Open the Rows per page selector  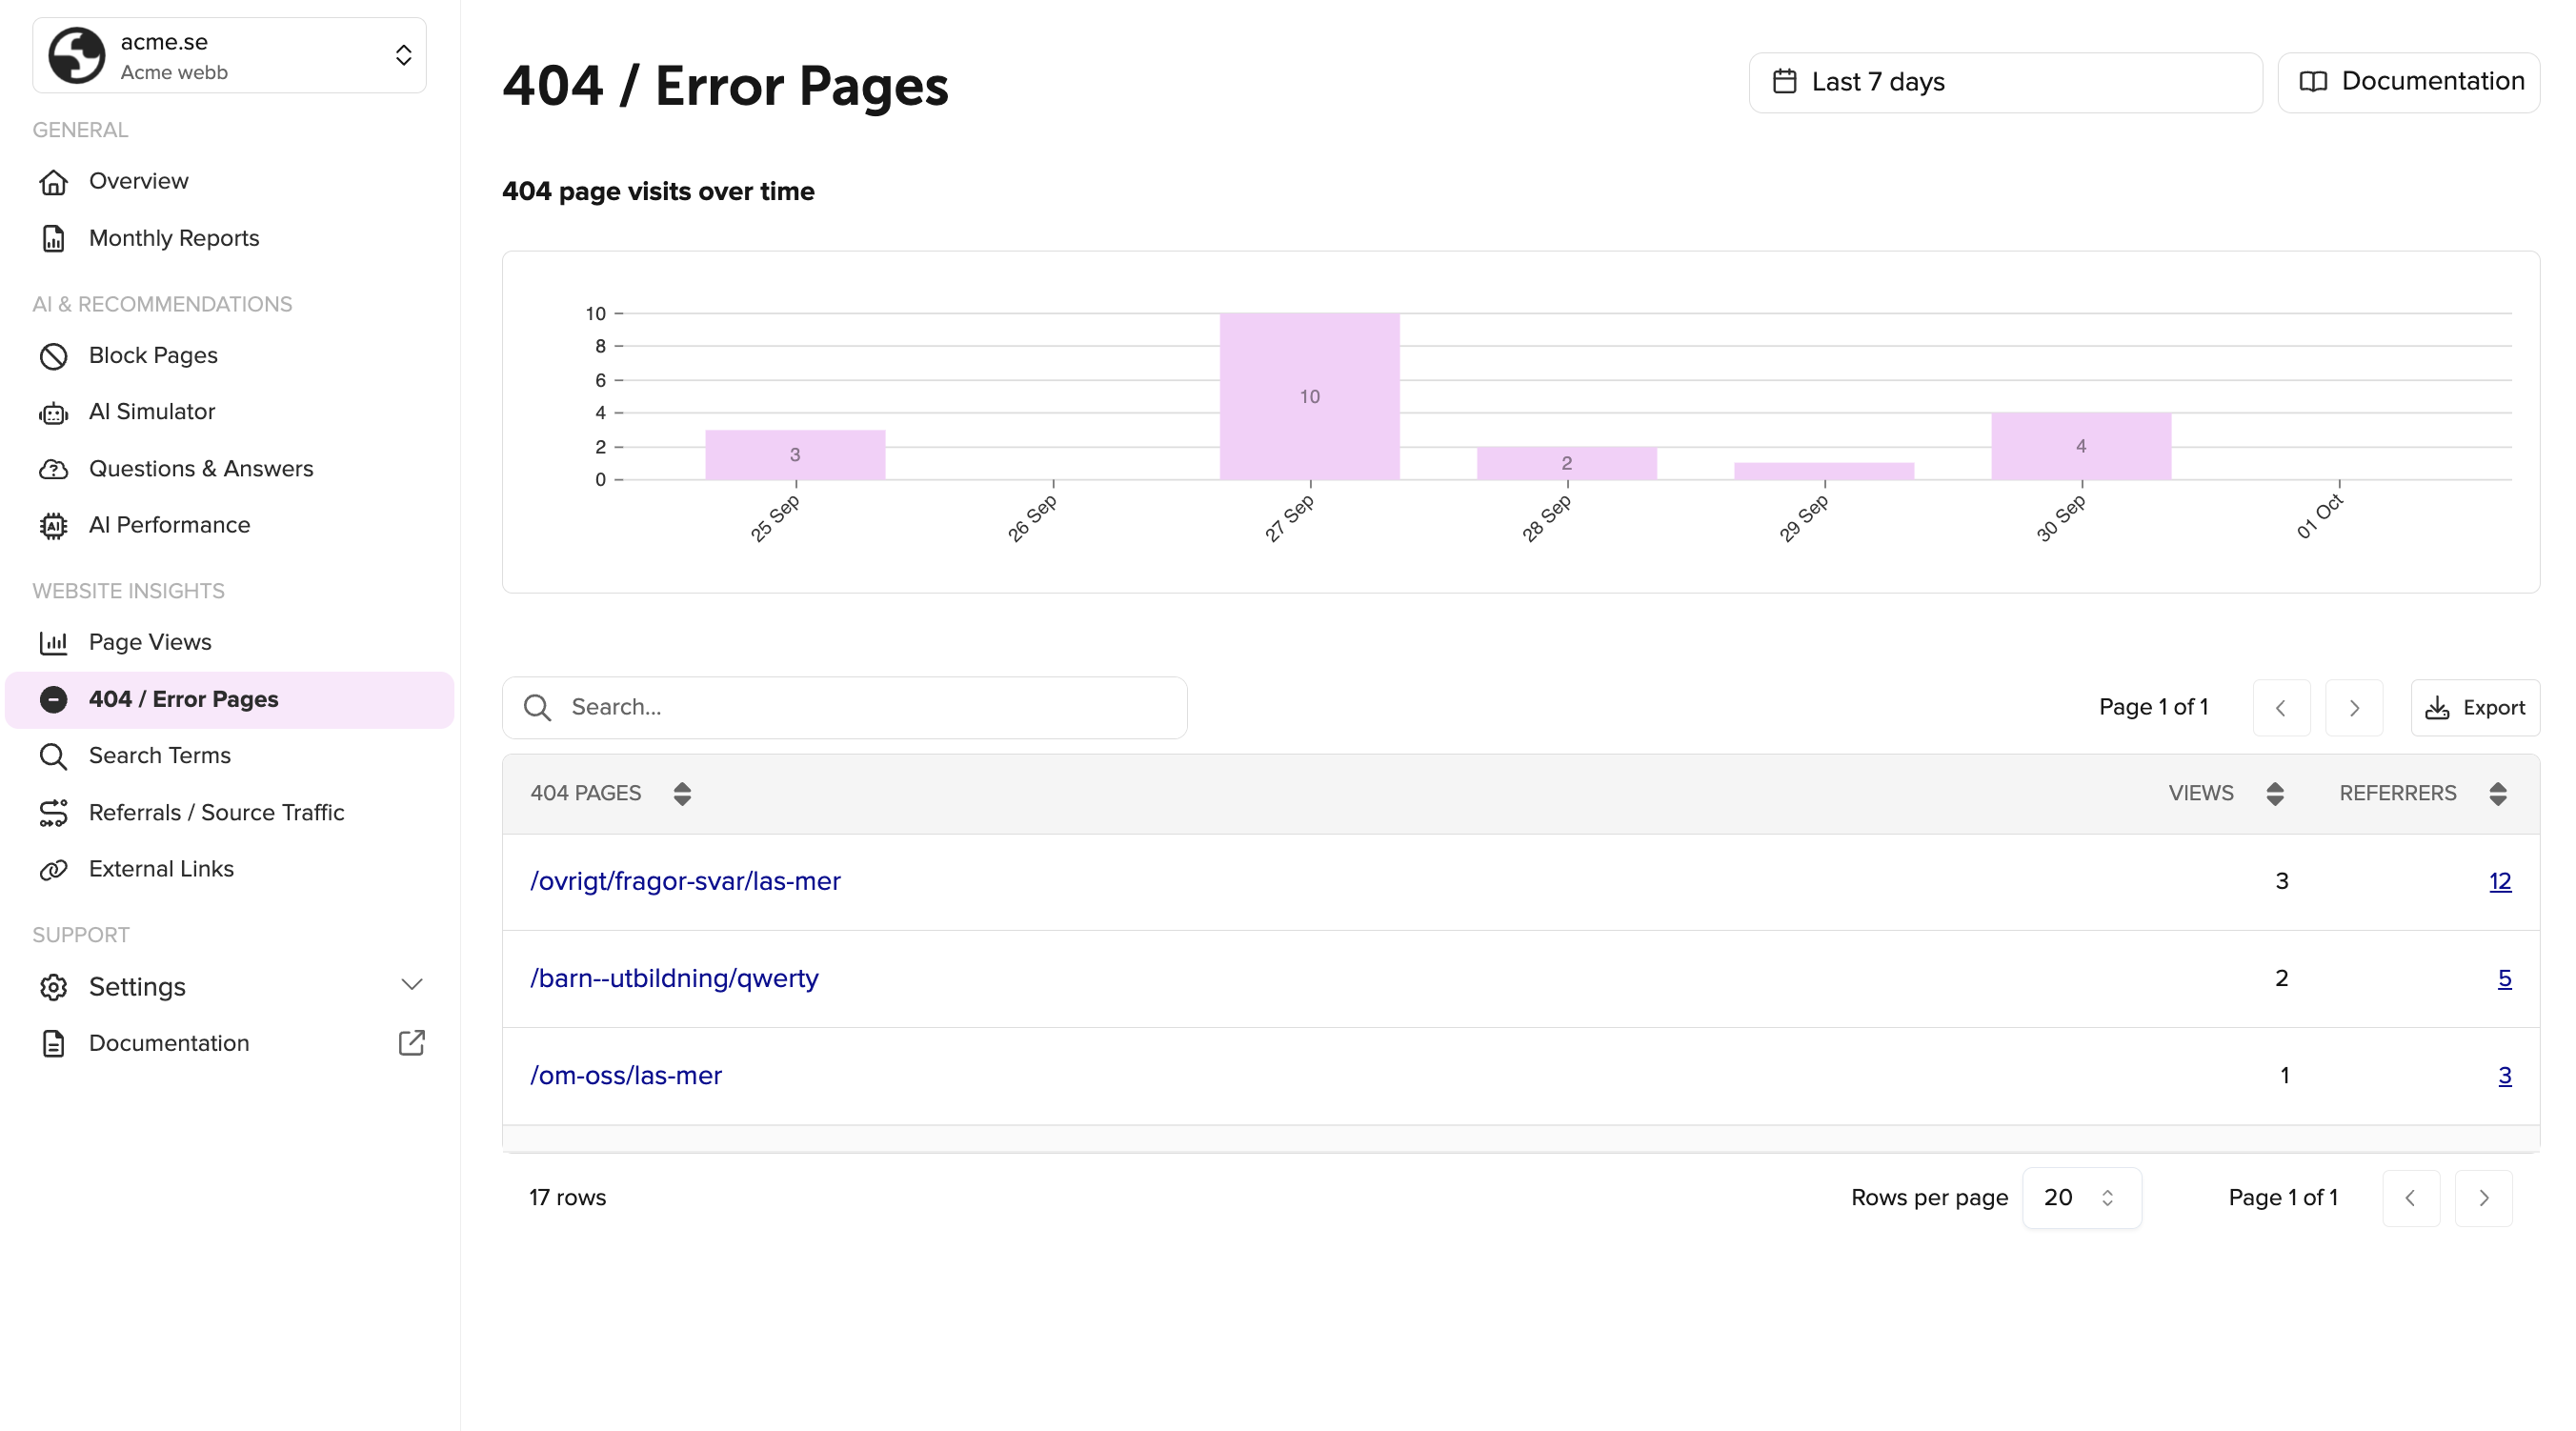coord(2080,1198)
